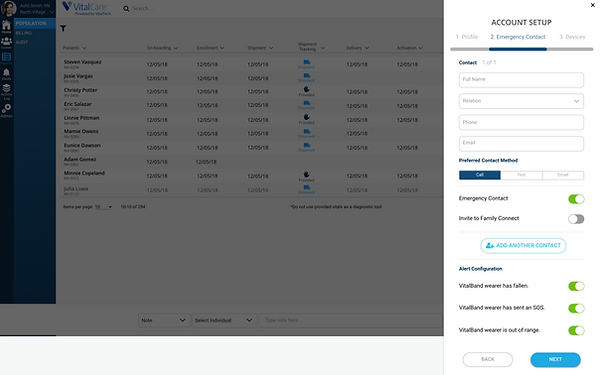Select the Reports list icon in sidebar

pos(6,57)
